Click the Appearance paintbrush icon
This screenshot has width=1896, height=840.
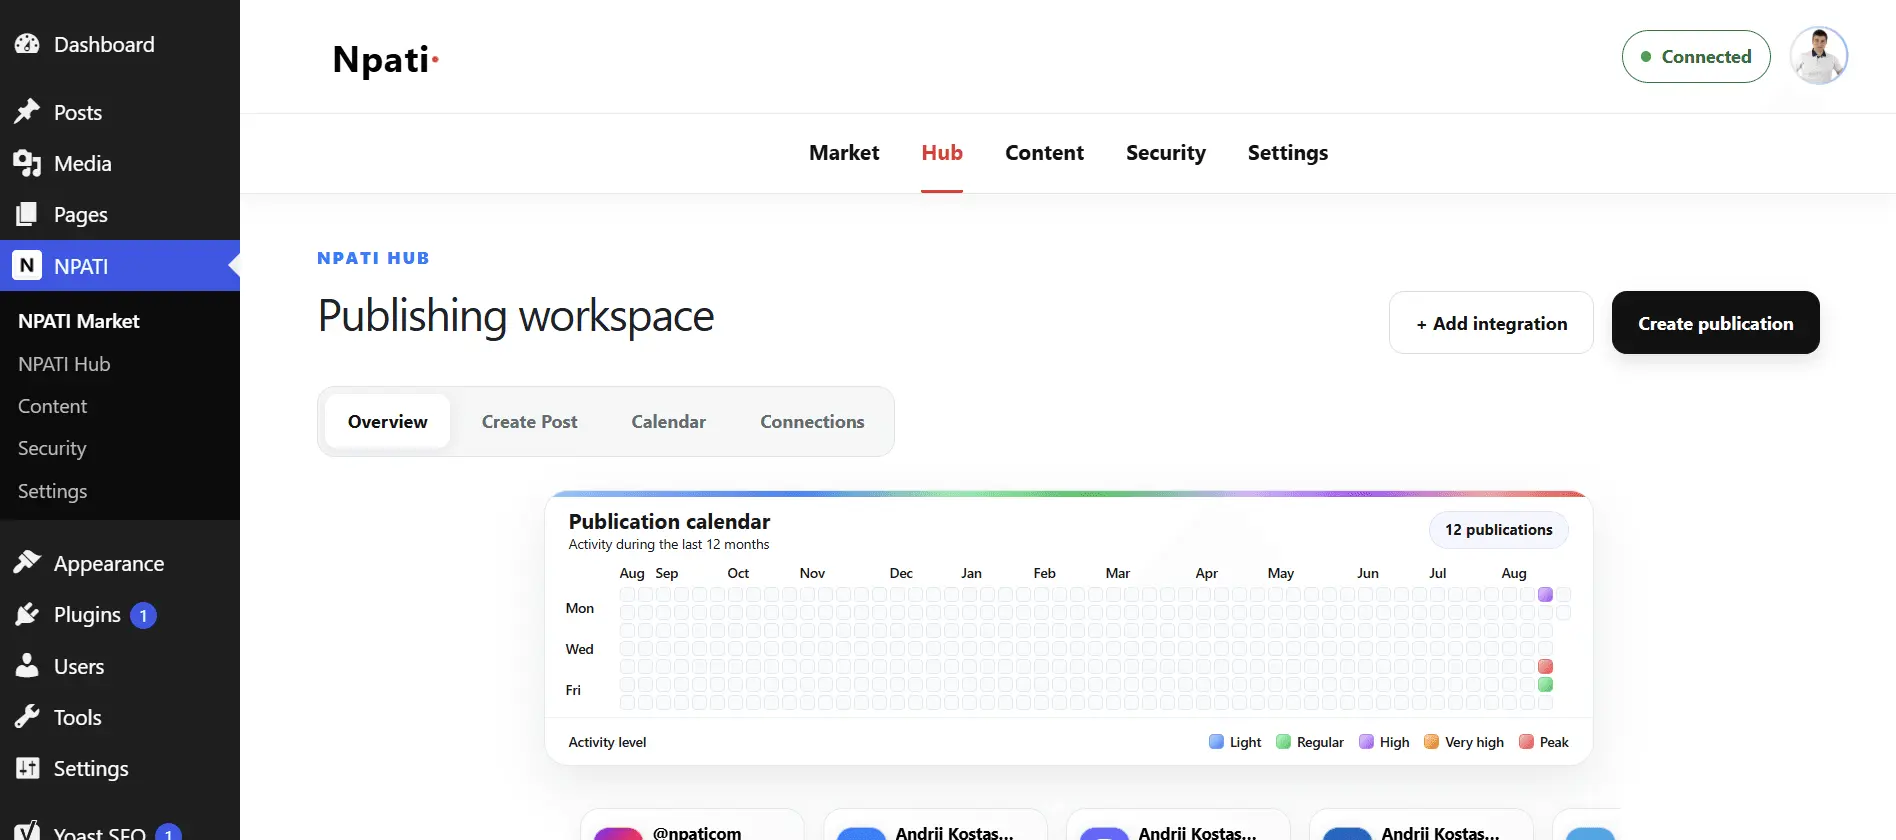point(27,563)
